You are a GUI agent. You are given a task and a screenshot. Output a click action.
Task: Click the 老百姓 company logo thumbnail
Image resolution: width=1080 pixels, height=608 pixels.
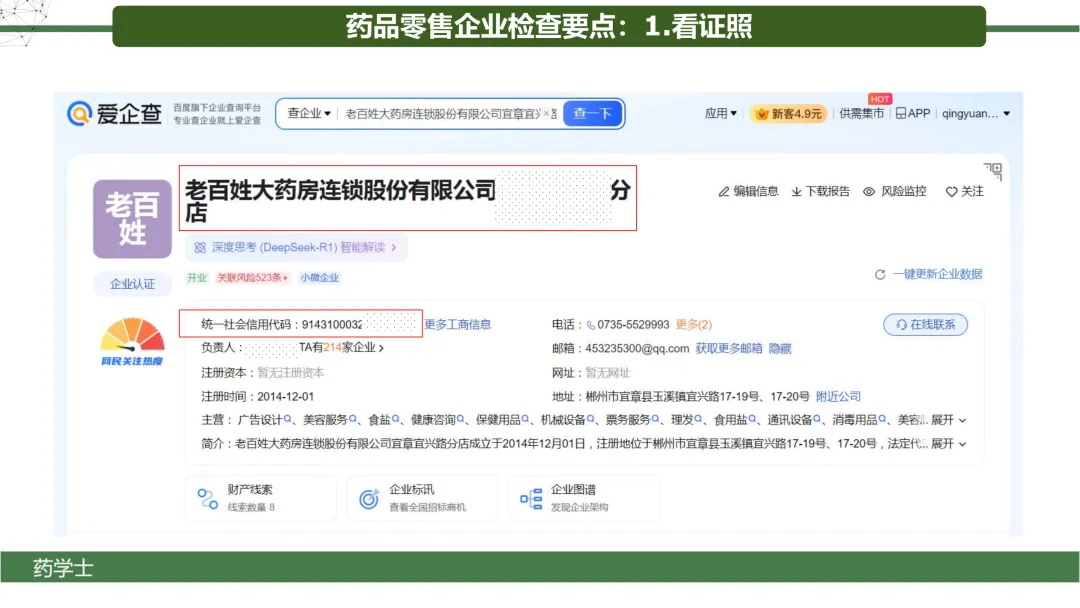132,219
